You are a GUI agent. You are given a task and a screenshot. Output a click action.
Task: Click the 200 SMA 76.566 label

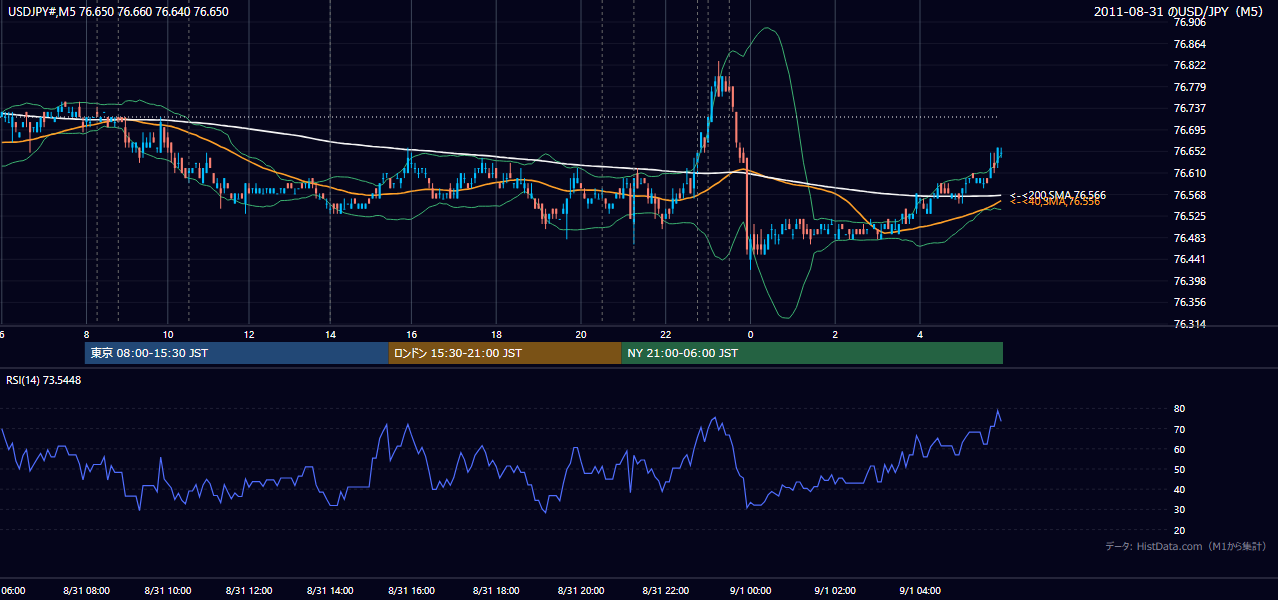click(x=1058, y=195)
